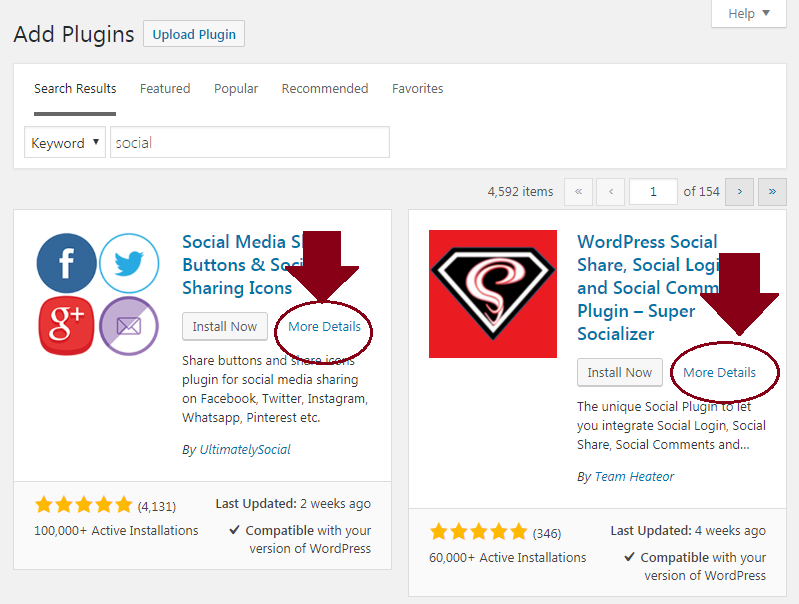Click the star rating of Super Socializer
799x604 pixels.
(478, 531)
